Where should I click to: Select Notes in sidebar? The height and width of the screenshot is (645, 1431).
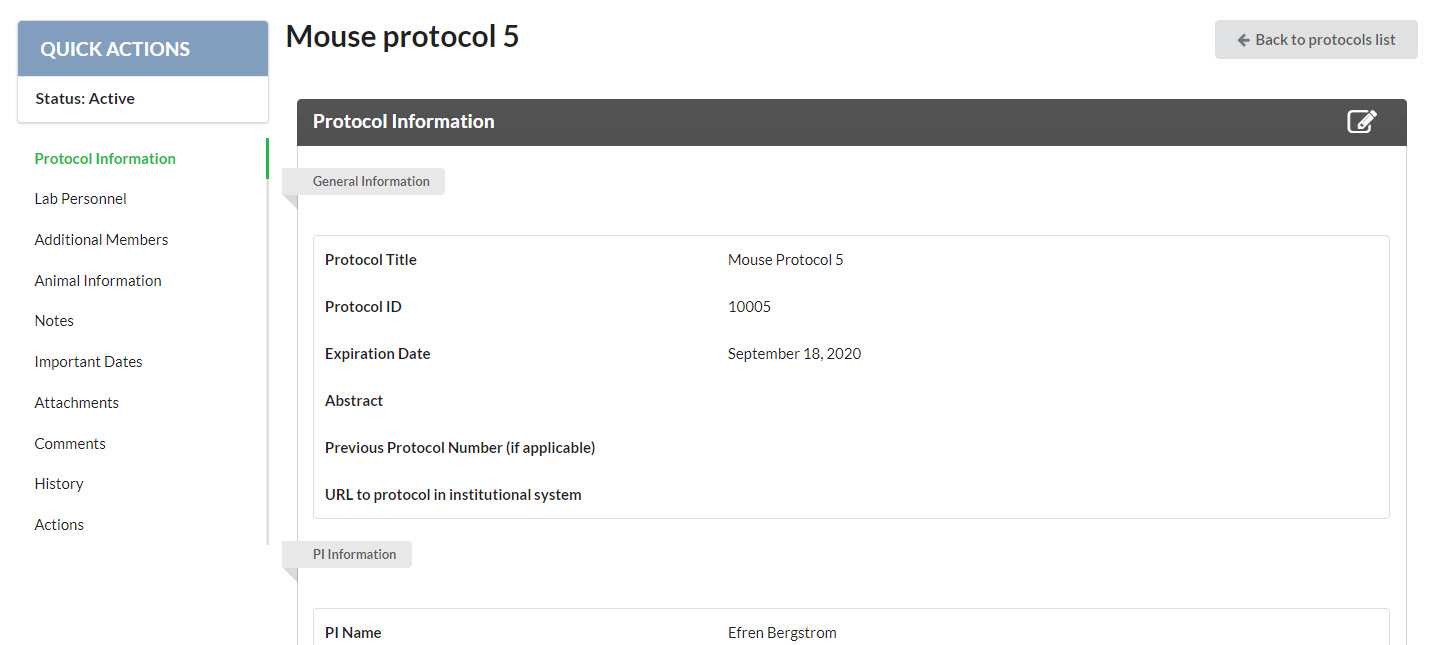pyautogui.click(x=54, y=321)
